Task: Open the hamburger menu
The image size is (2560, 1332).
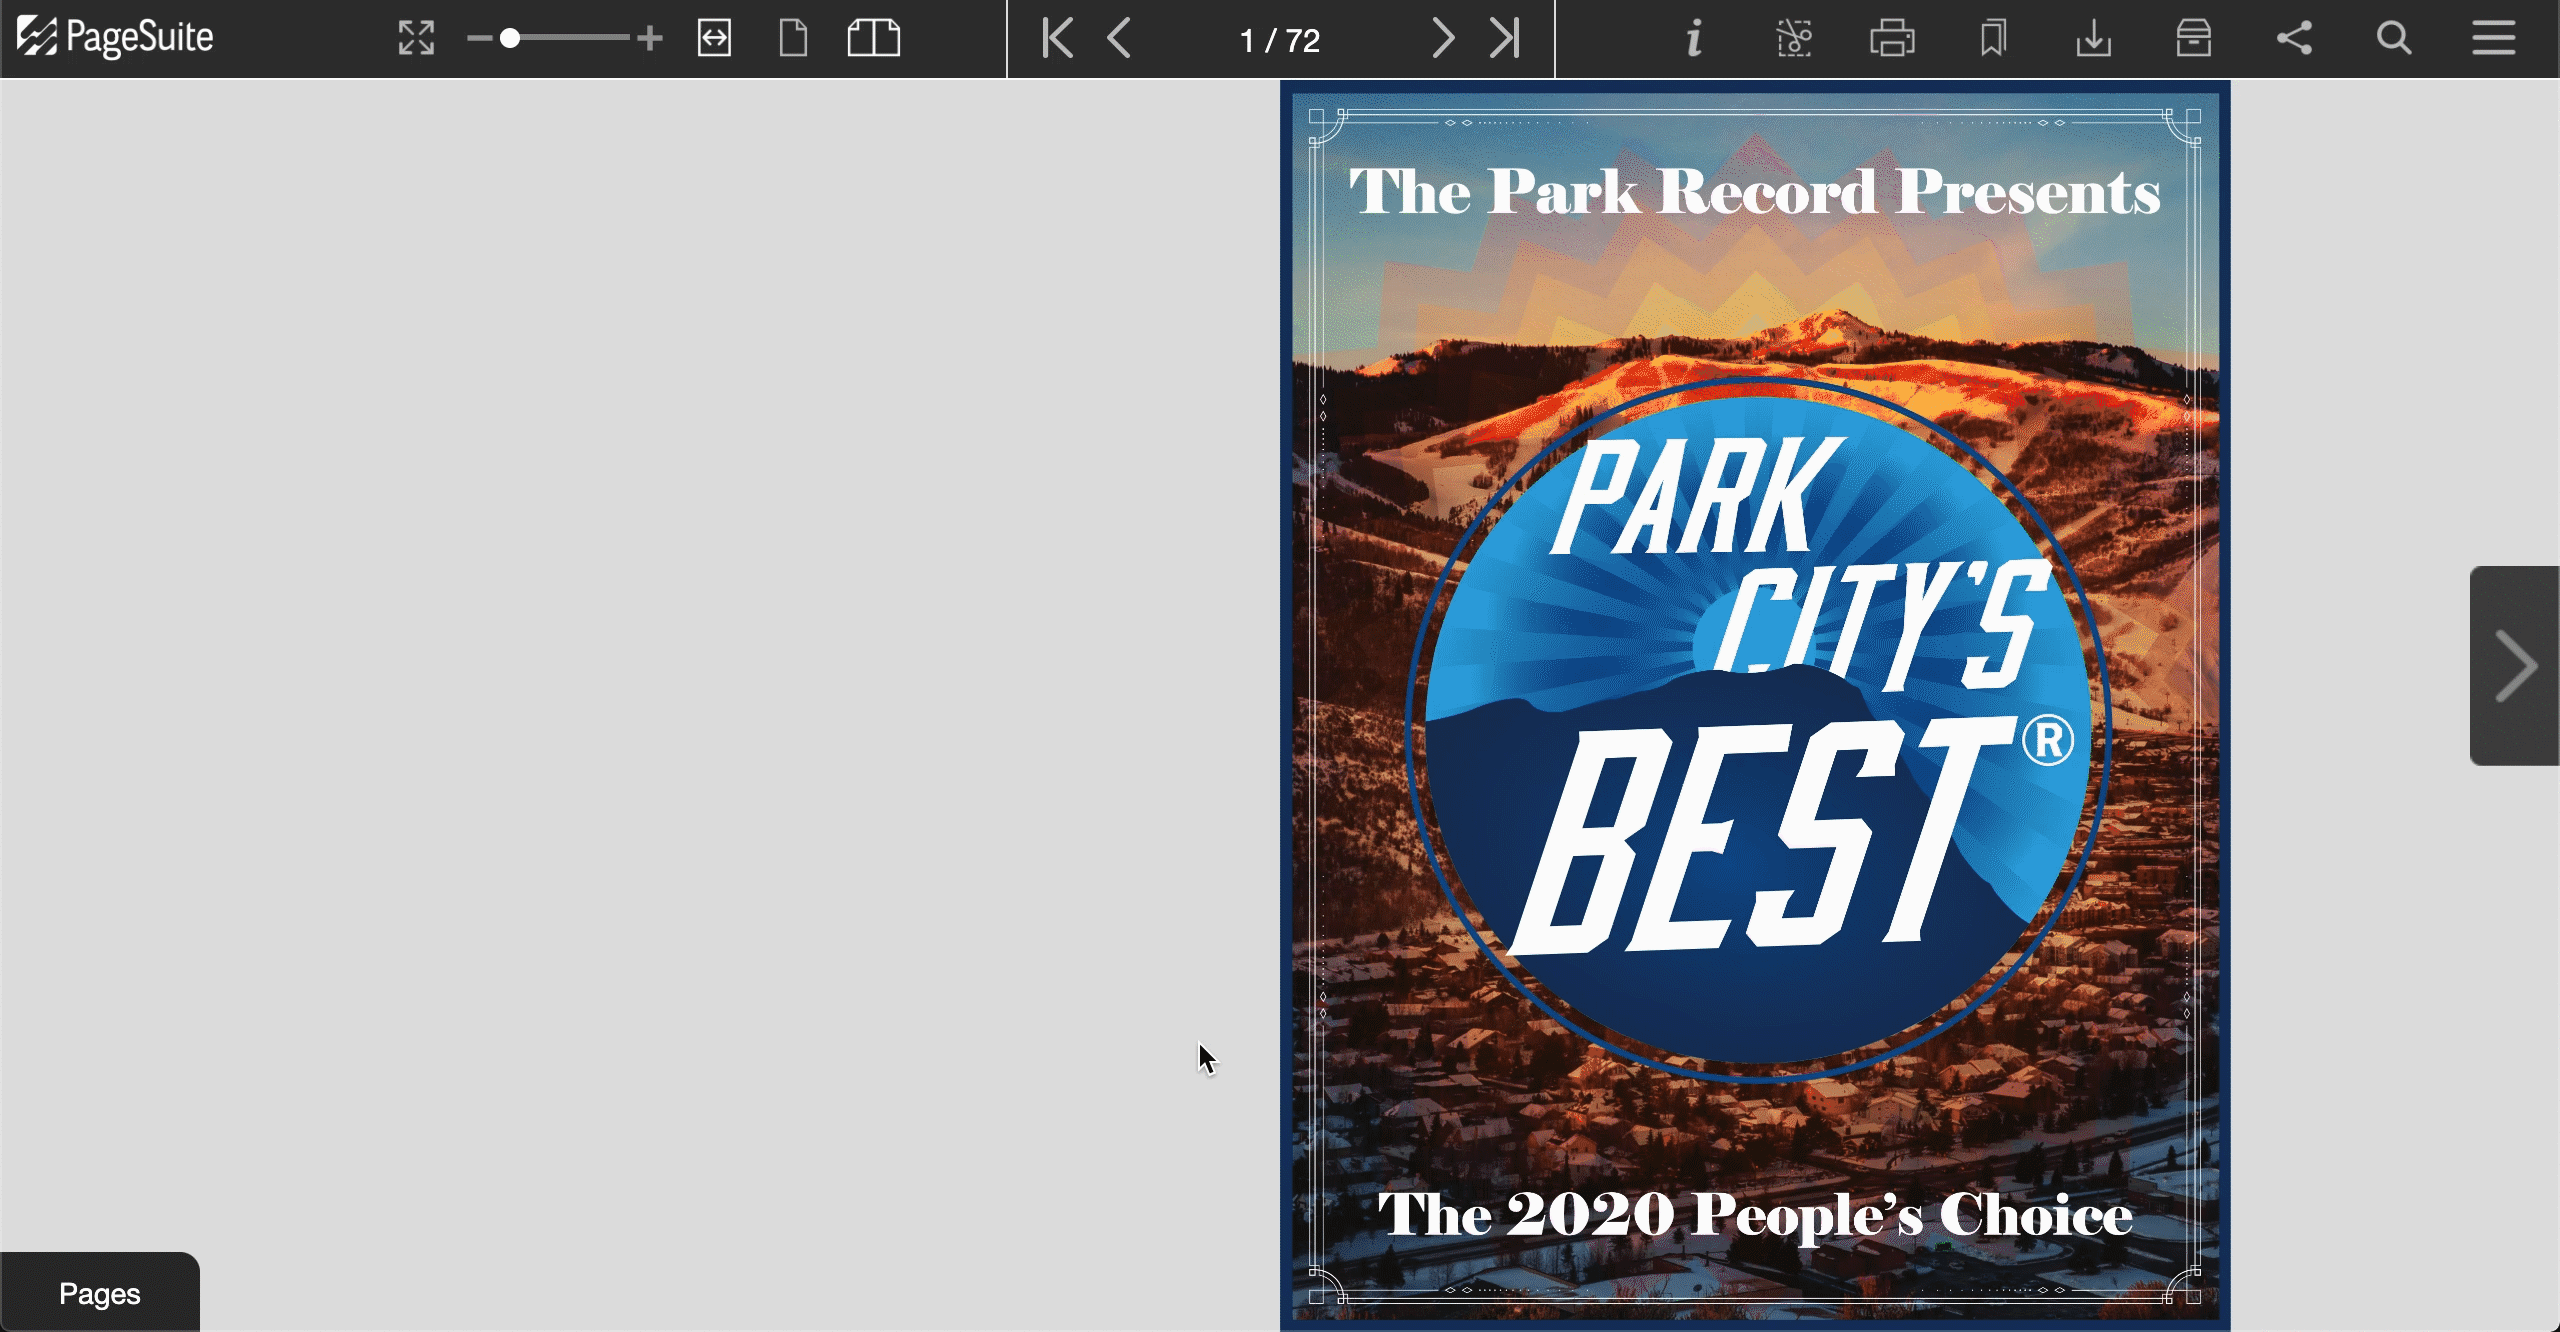Action: (2494, 39)
